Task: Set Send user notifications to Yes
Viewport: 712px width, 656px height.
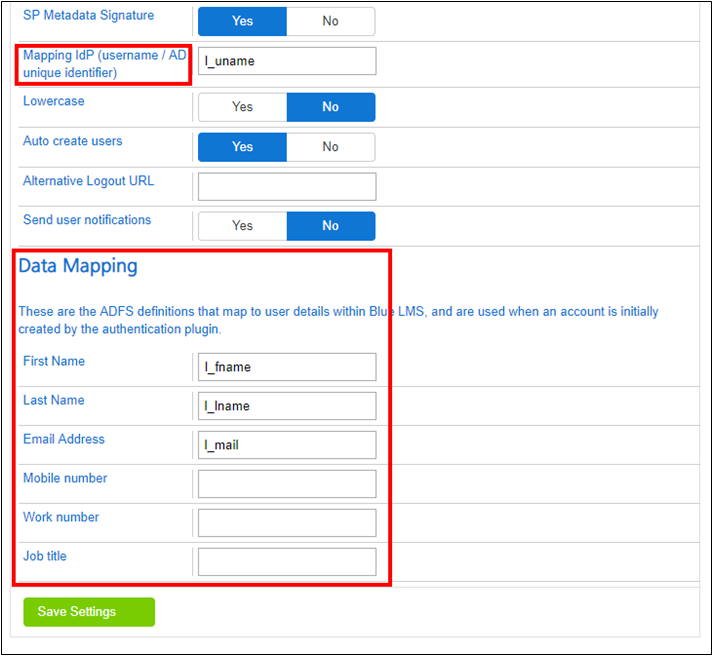Action: tap(242, 226)
